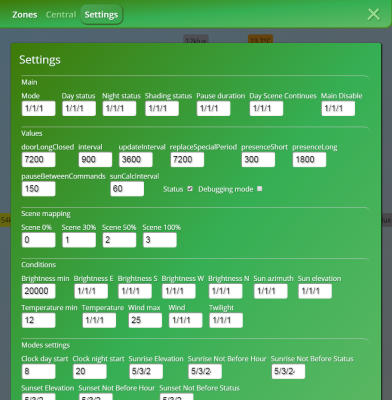Select the Settings tab
The height and width of the screenshot is (400, 392).
tap(101, 15)
